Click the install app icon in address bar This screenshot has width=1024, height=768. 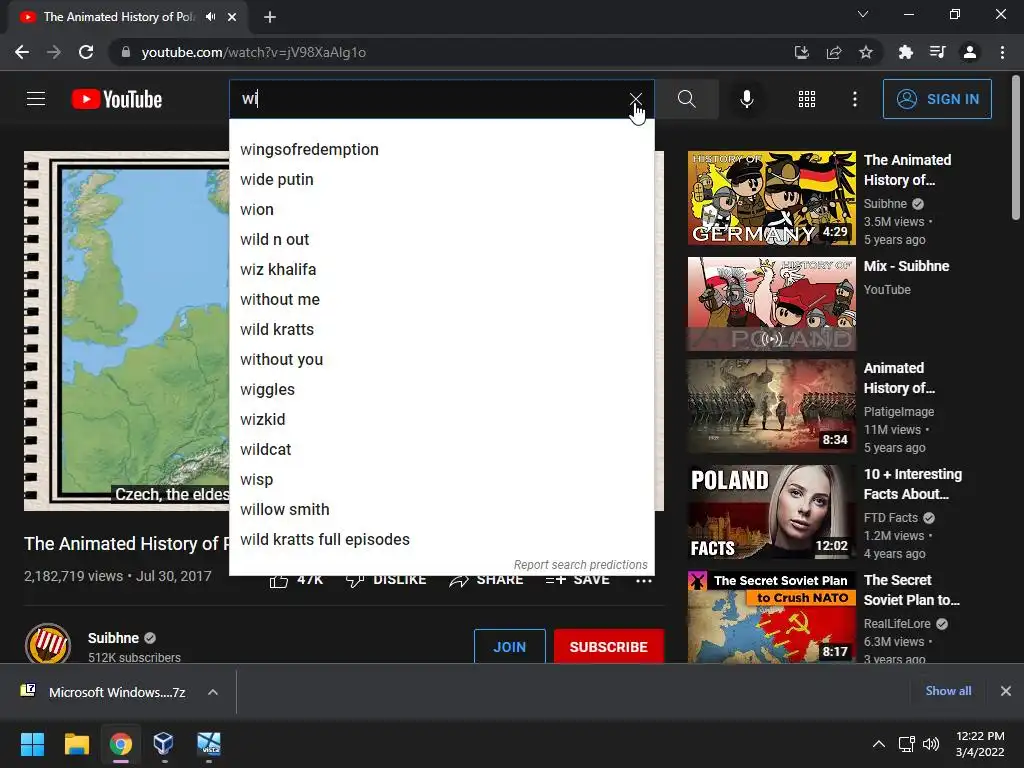coord(801,52)
